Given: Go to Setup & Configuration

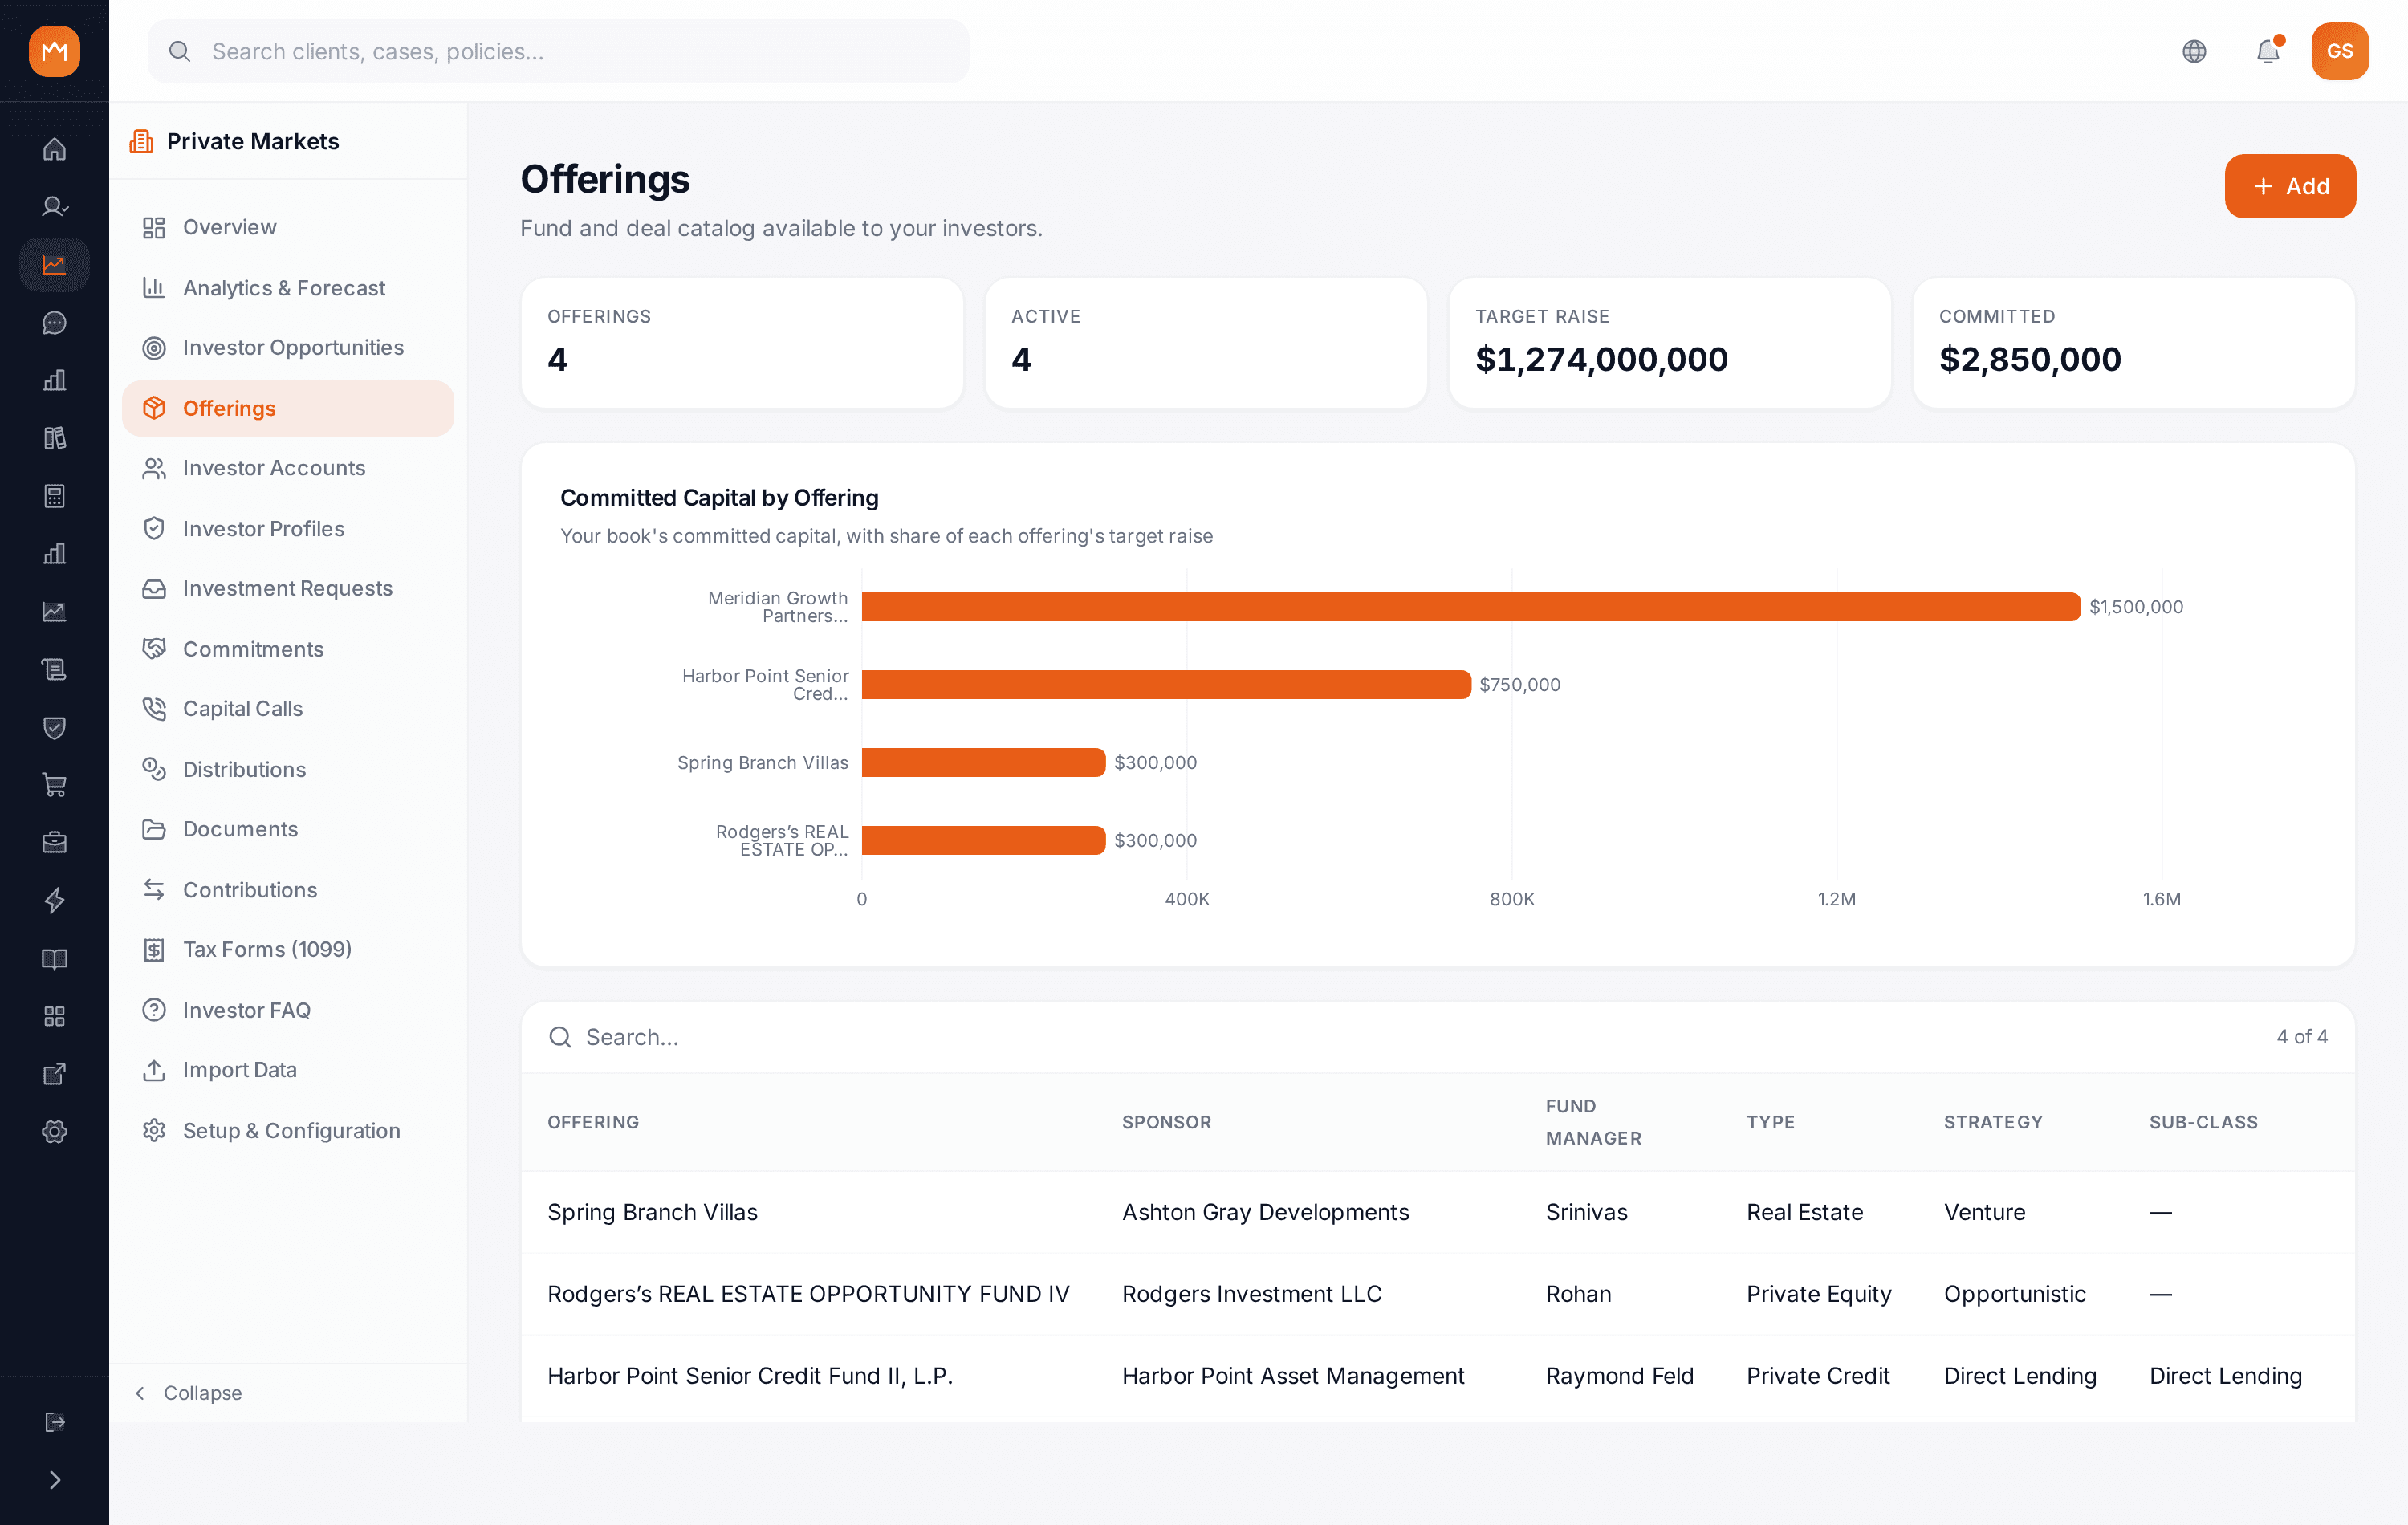Looking at the screenshot, I should [288, 1130].
